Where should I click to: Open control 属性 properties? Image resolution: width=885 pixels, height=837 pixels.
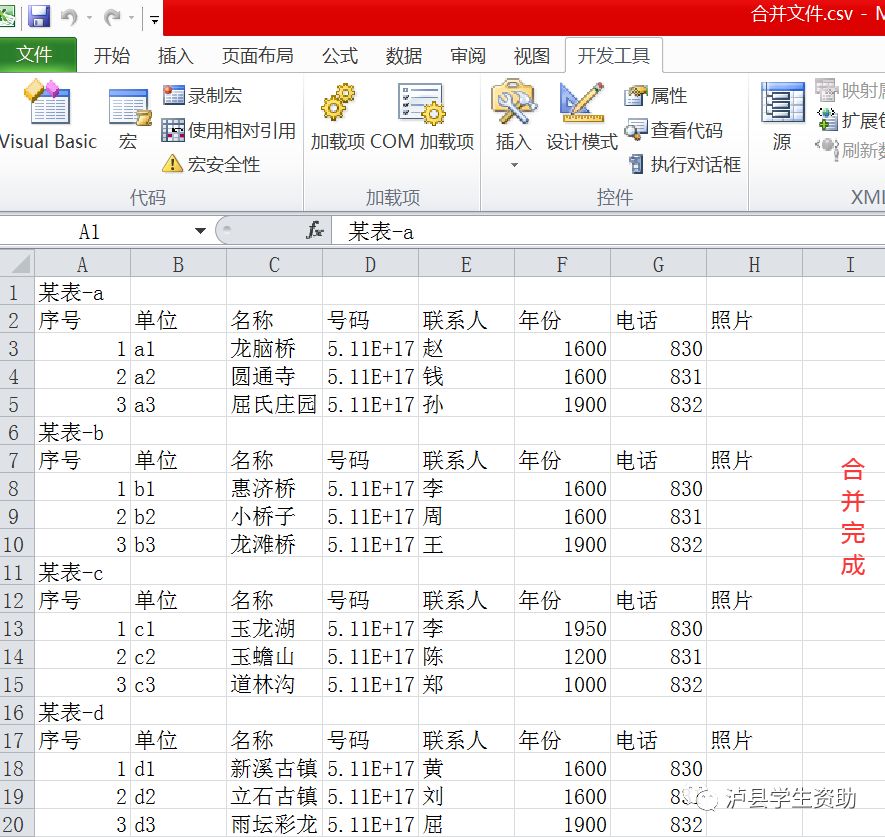tap(656, 95)
